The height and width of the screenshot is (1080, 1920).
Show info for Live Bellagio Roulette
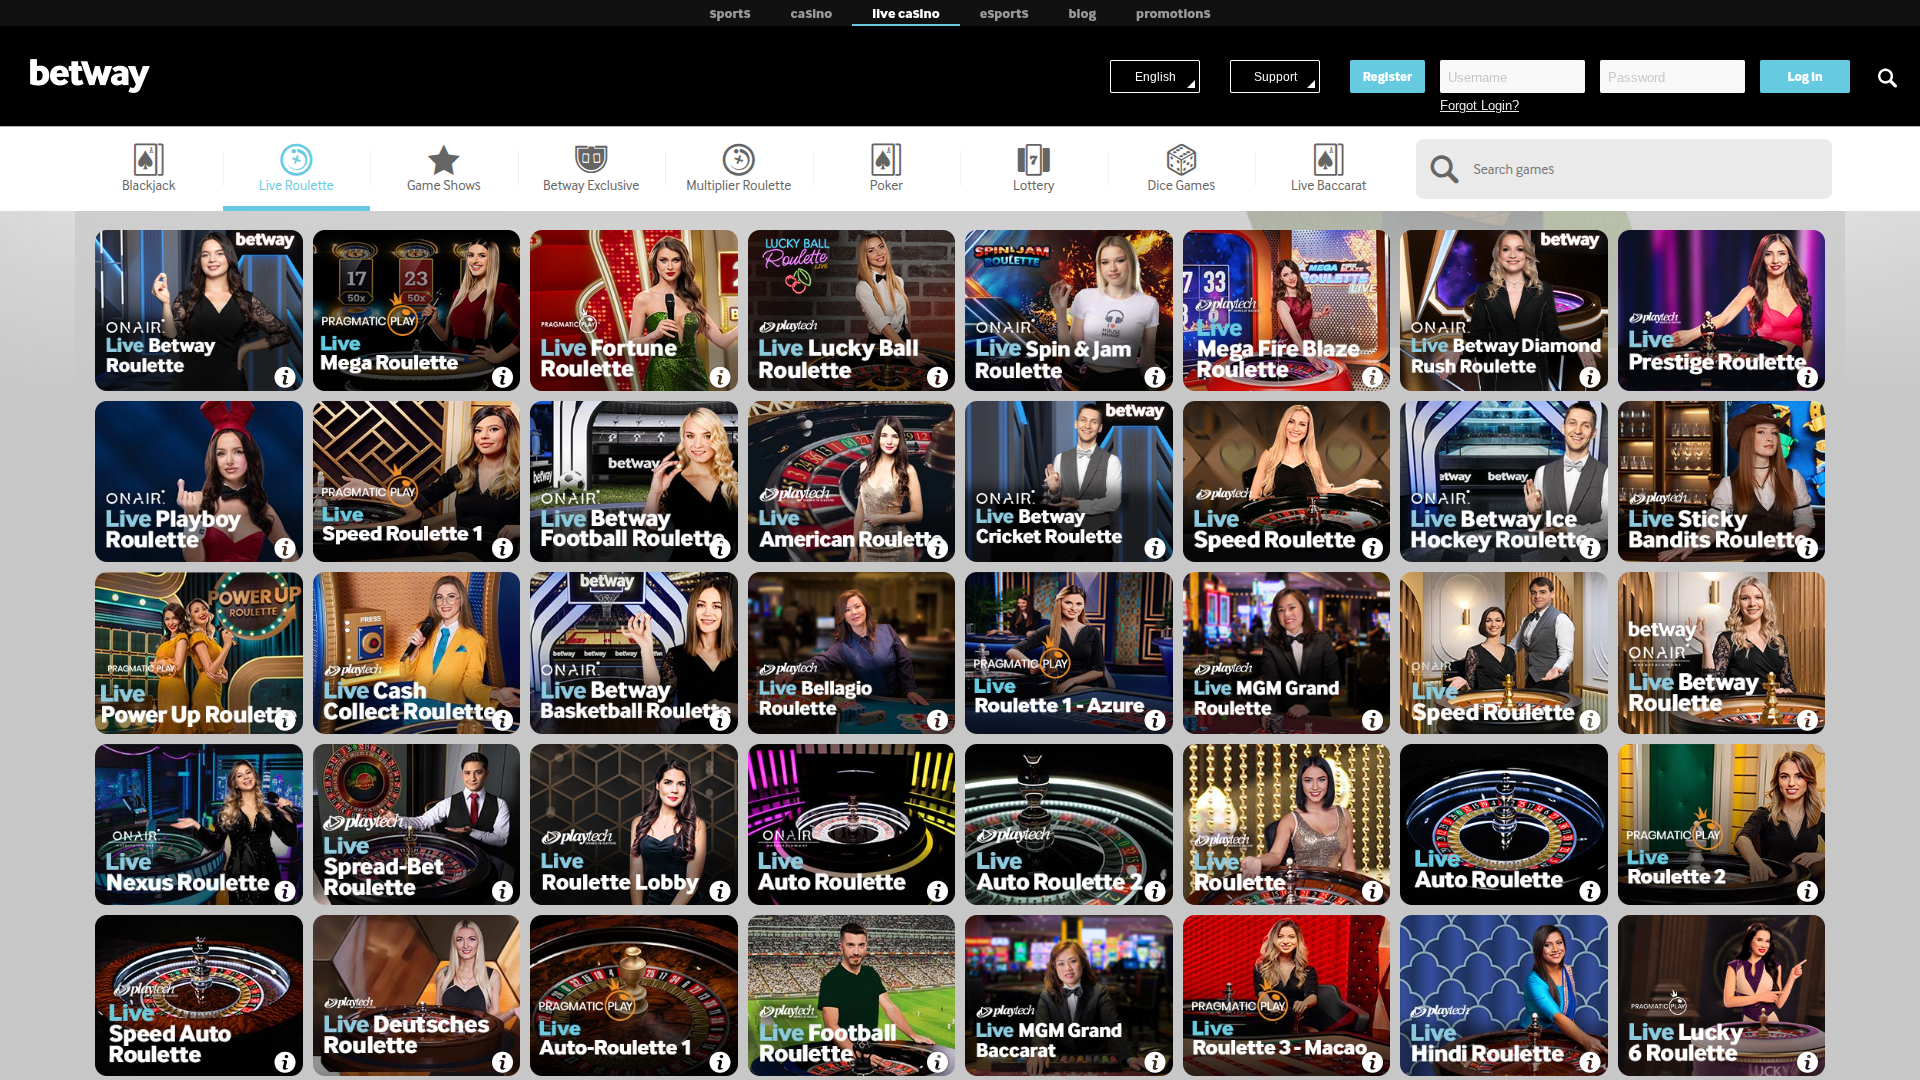938,720
